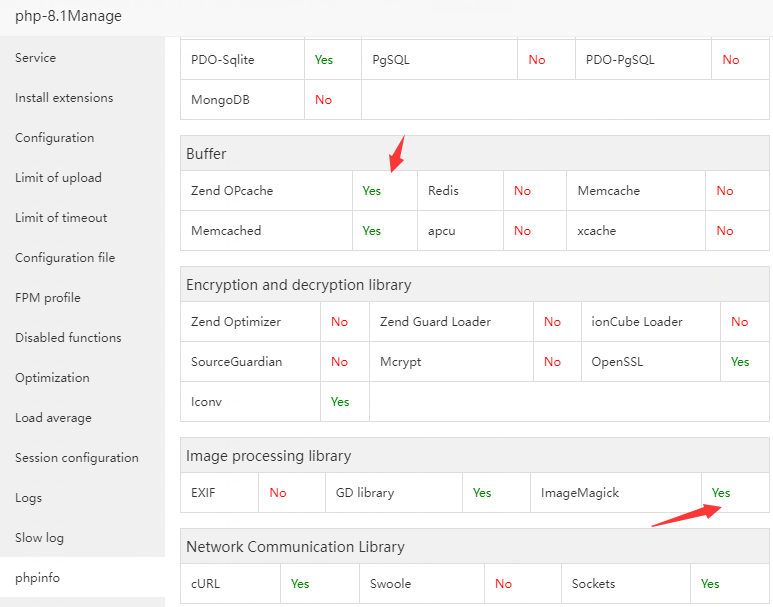The height and width of the screenshot is (607, 773).
Task: Go to Disabled functions page
Action: tap(68, 338)
